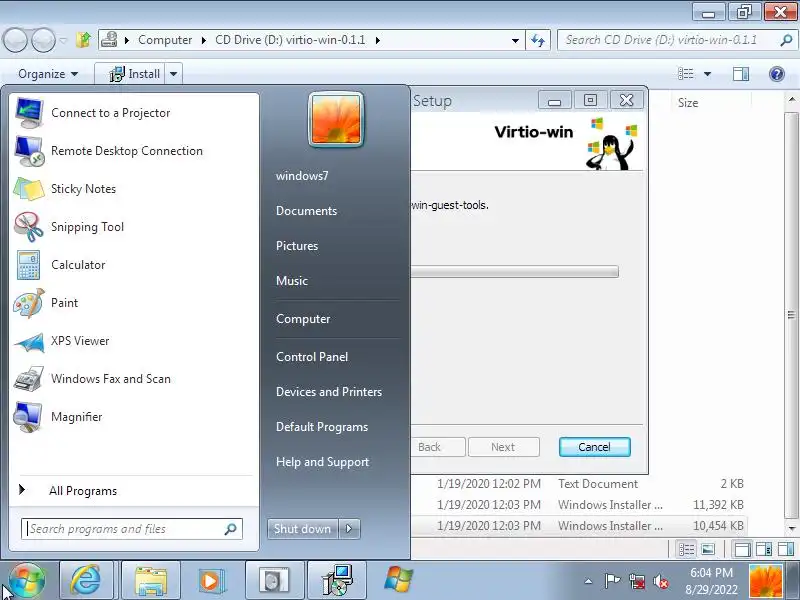Screen dimensions: 800x600
Task: Focus Search programs and files box
Action: pos(132,529)
